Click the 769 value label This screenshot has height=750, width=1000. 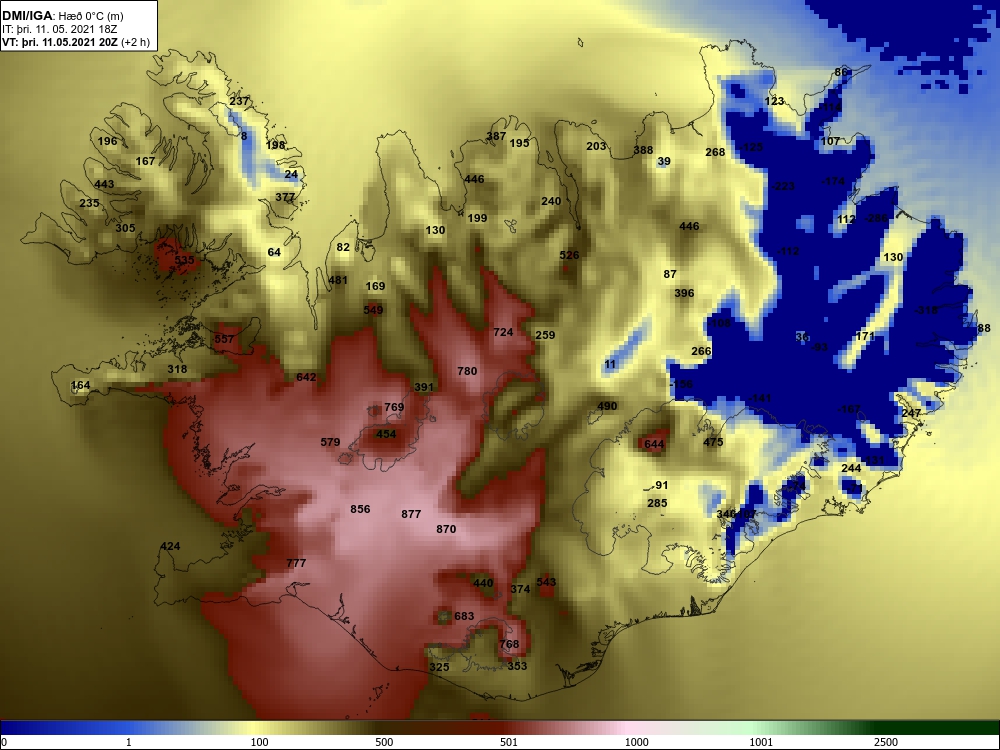pyautogui.click(x=394, y=408)
